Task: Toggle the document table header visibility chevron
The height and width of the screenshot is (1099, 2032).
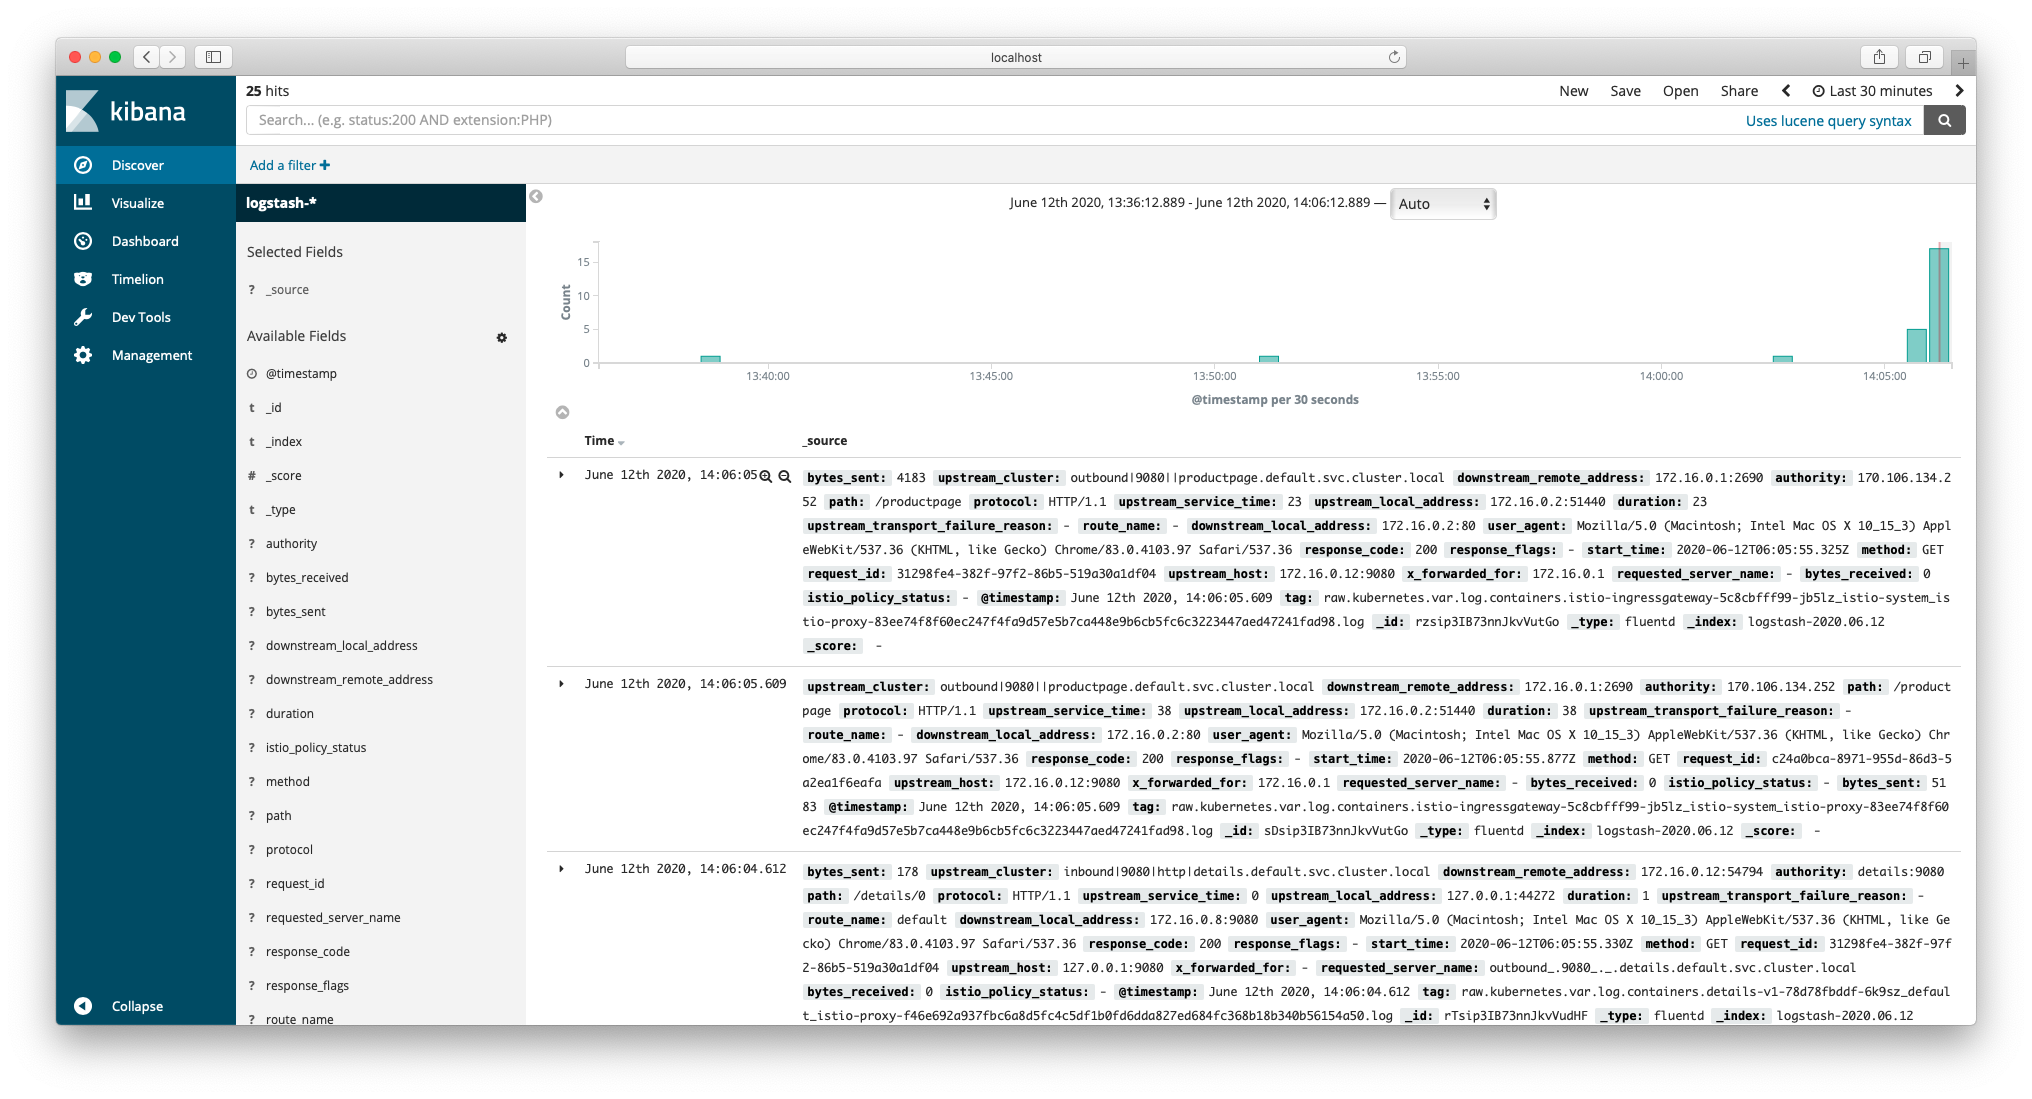Action: [x=563, y=411]
